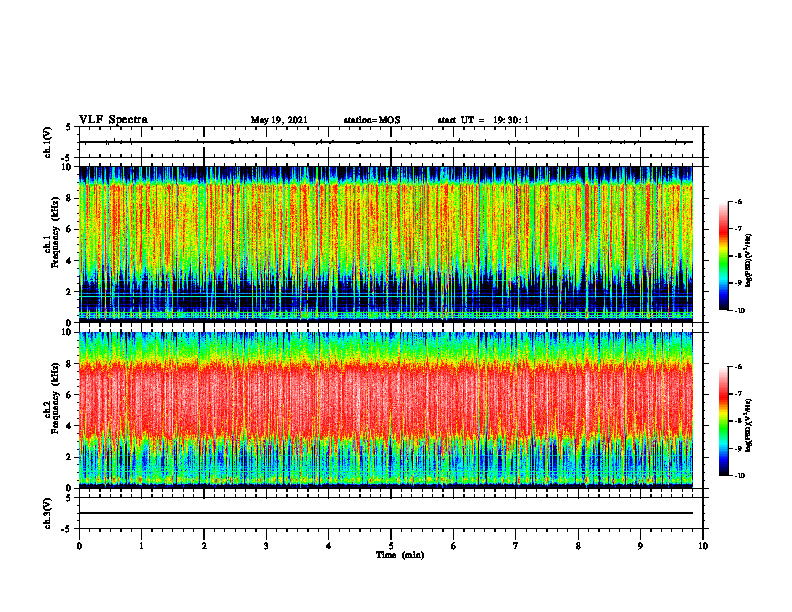This screenshot has height=612, width=792.
Task: Click ch.1 frequency tick label "4"
Action: tap(70, 261)
